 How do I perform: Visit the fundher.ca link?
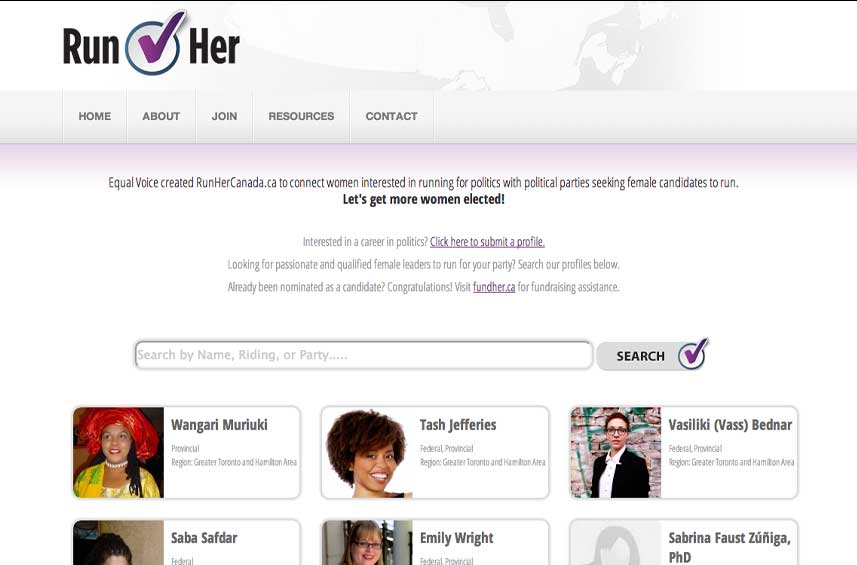[x=494, y=287]
